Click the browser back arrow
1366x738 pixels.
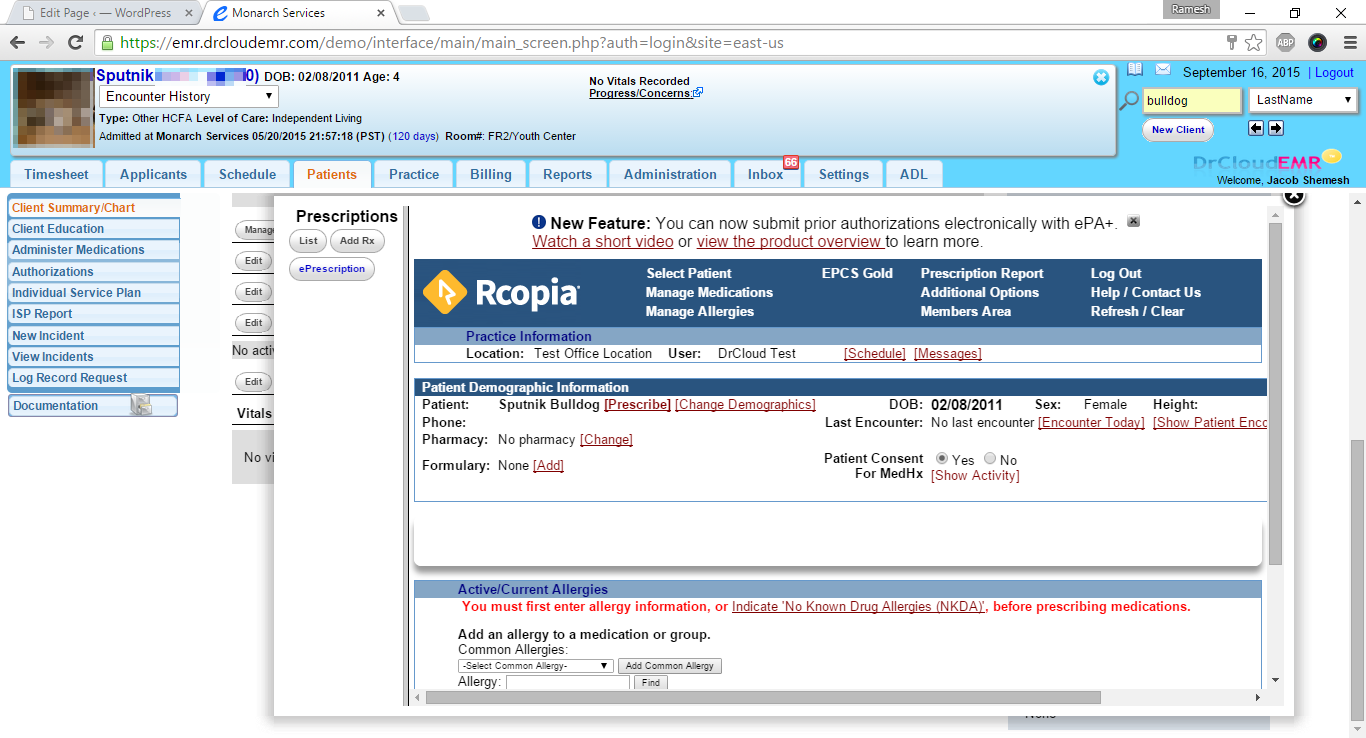[x=17, y=43]
